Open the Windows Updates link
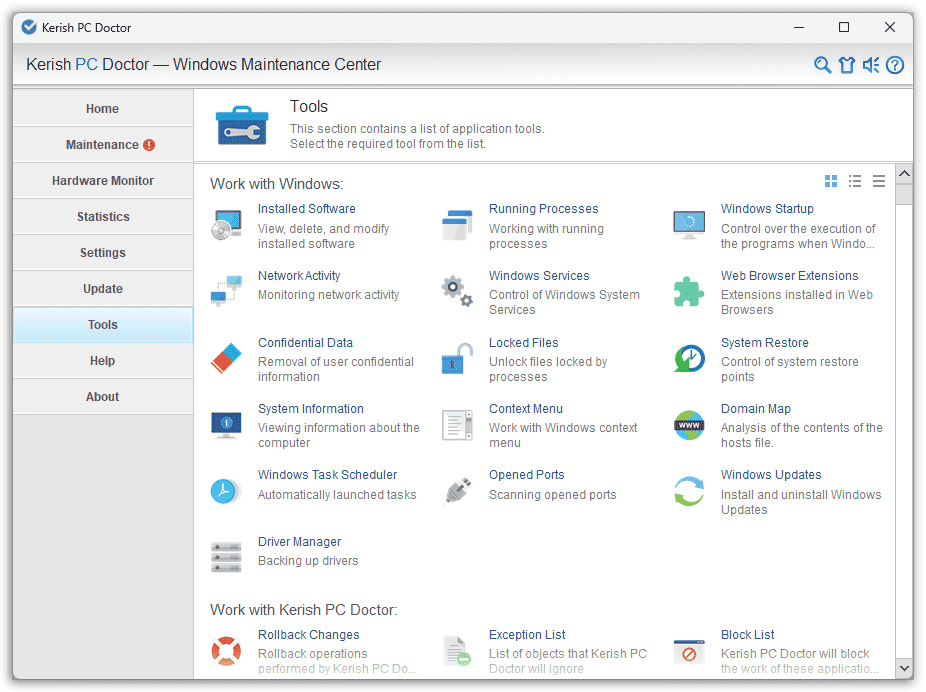 coord(771,475)
